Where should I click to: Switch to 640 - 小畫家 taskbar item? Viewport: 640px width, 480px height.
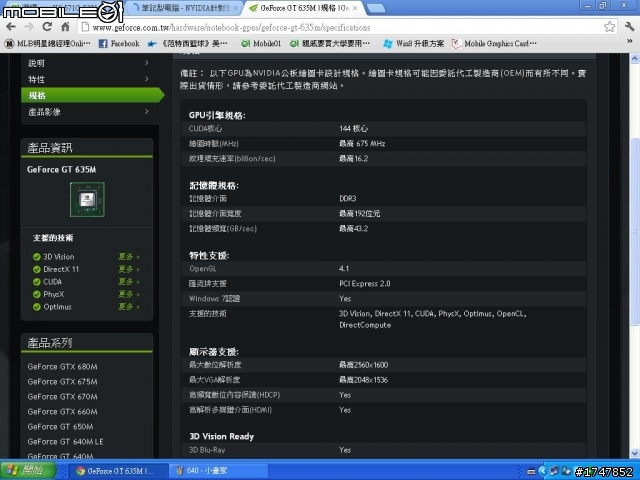(218, 471)
